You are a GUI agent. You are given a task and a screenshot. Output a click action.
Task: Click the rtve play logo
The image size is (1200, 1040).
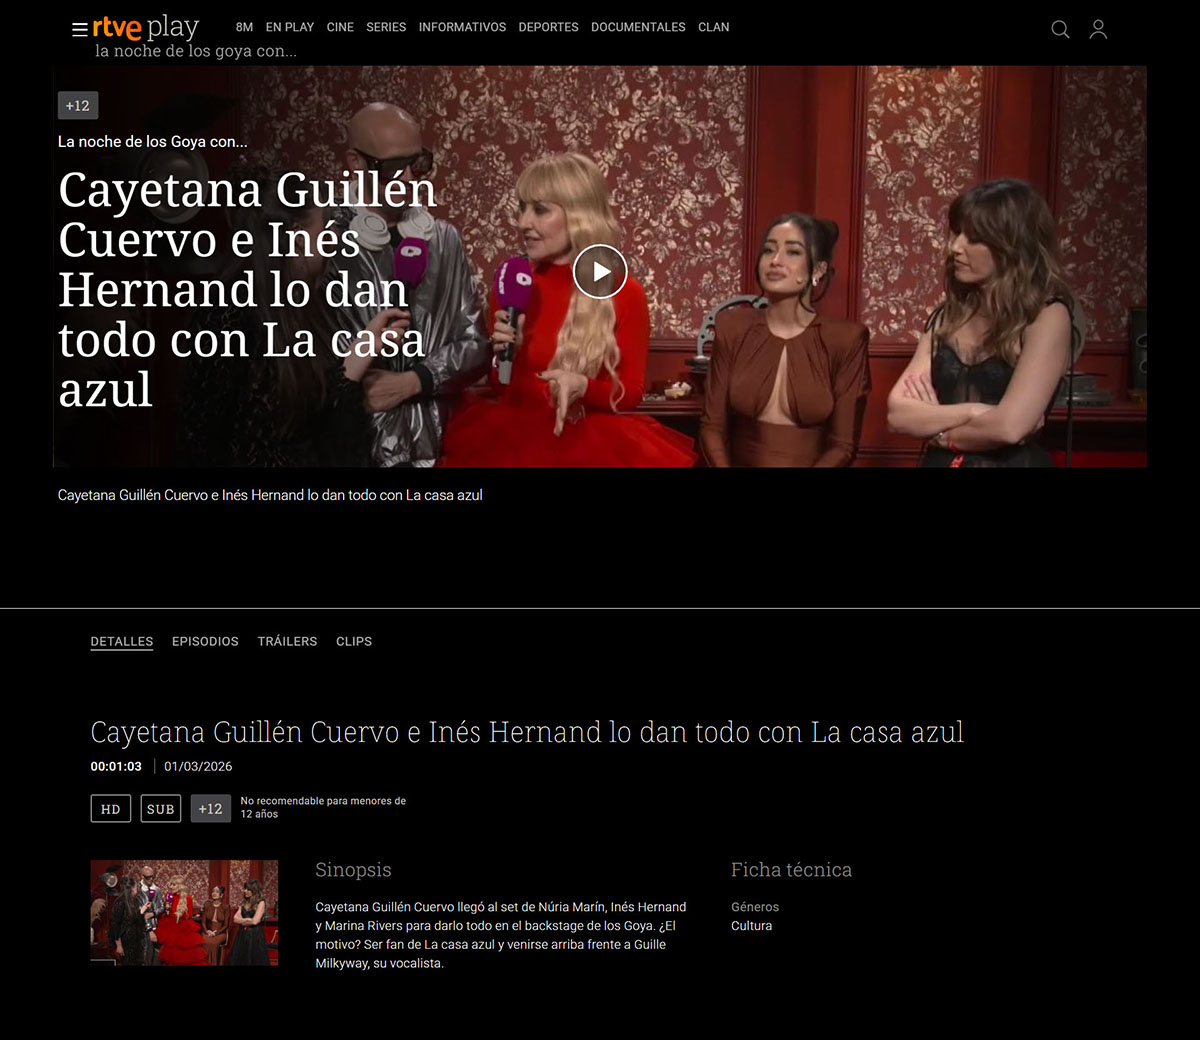[x=146, y=27]
